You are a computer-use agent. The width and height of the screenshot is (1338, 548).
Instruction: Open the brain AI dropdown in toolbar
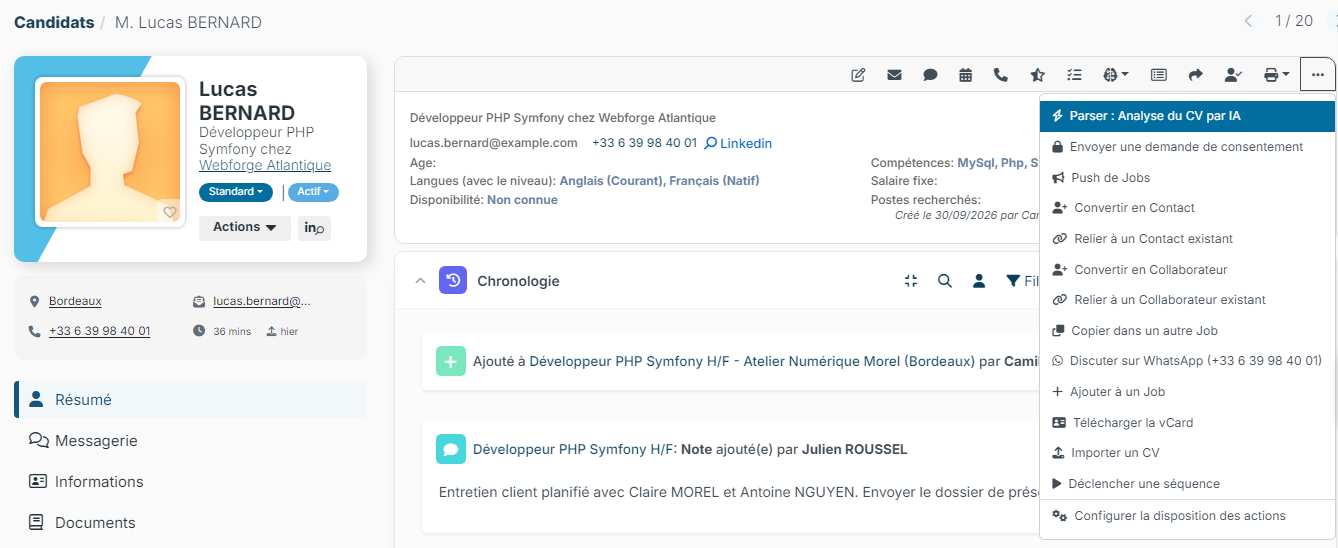pos(1115,75)
